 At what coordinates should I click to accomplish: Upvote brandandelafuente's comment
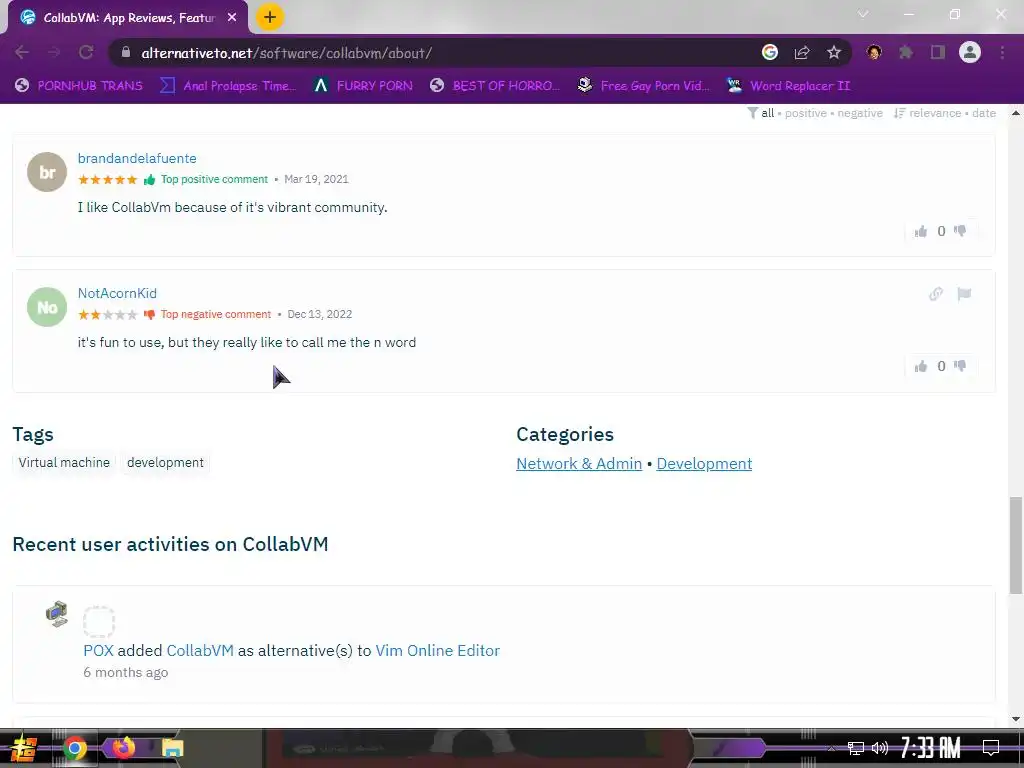point(921,231)
